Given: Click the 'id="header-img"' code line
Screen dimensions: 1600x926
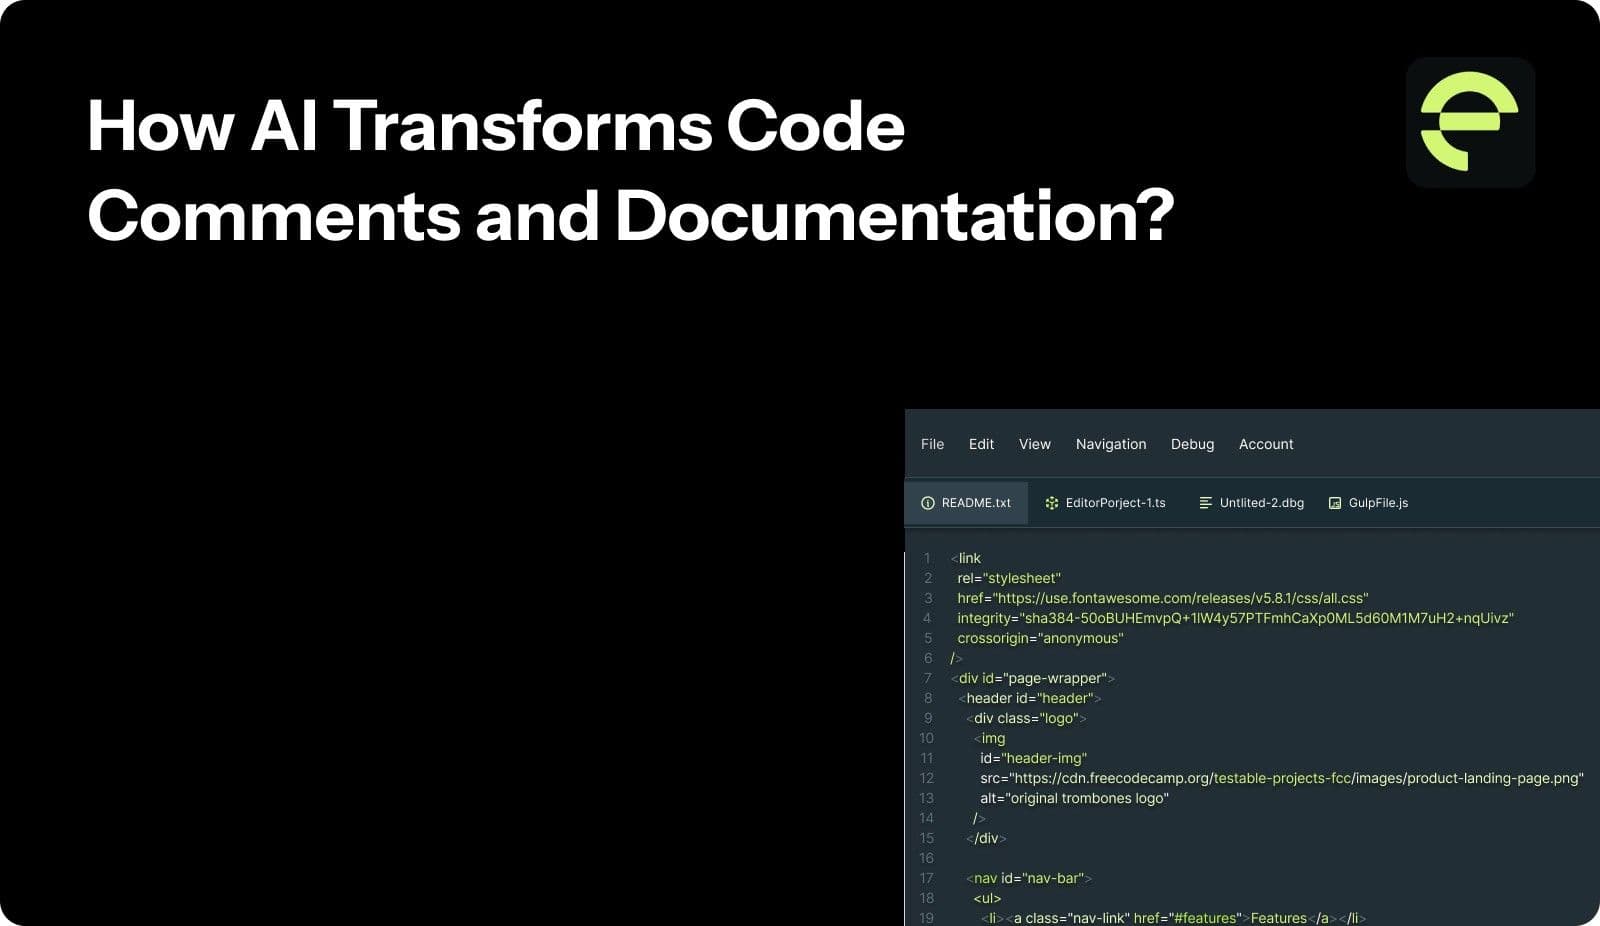Looking at the screenshot, I should (1033, 758).
